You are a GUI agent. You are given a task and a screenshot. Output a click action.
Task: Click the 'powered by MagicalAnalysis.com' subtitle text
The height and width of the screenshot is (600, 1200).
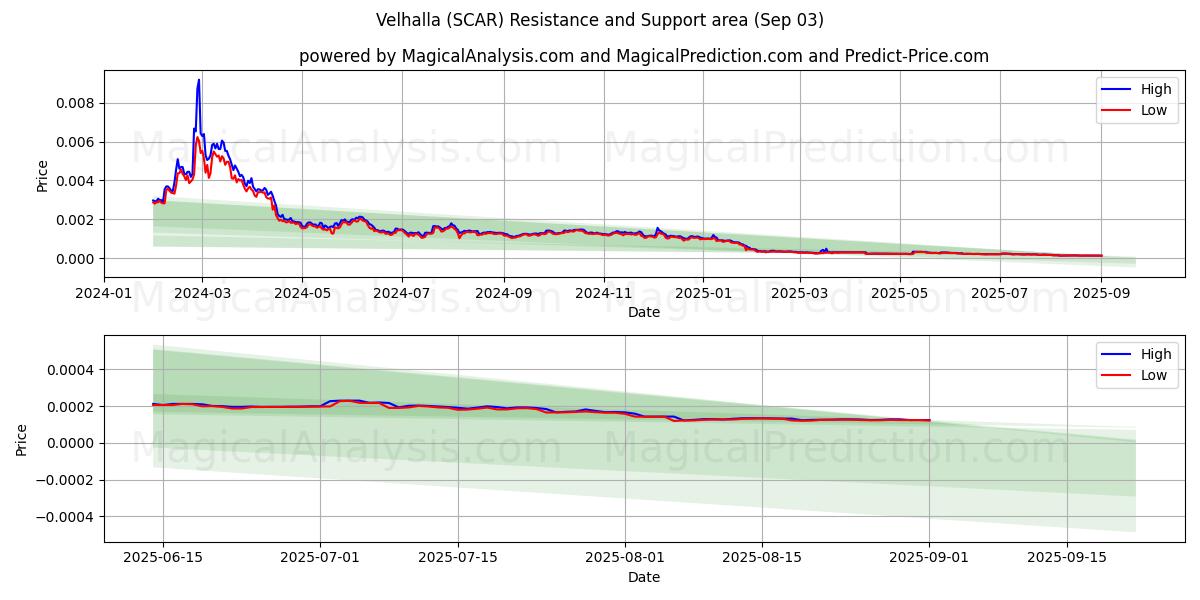click(436, 56)
